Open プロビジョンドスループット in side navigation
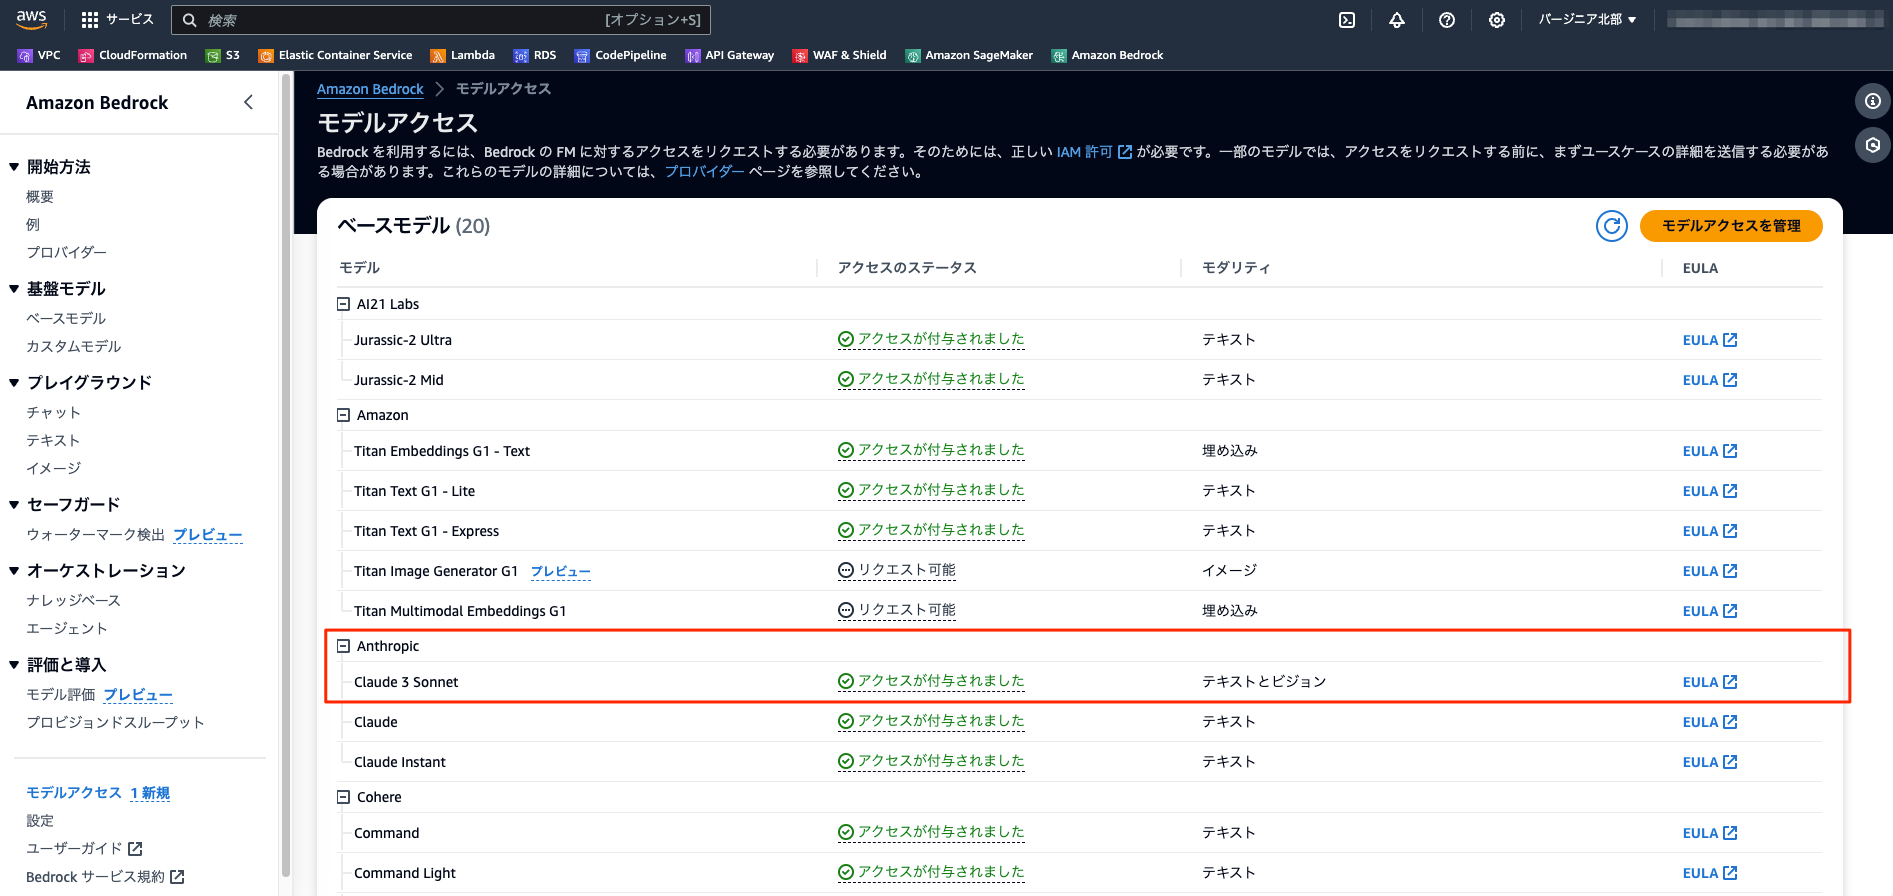The width and height of the screenshot is (1893, 896). coord(115,723)
